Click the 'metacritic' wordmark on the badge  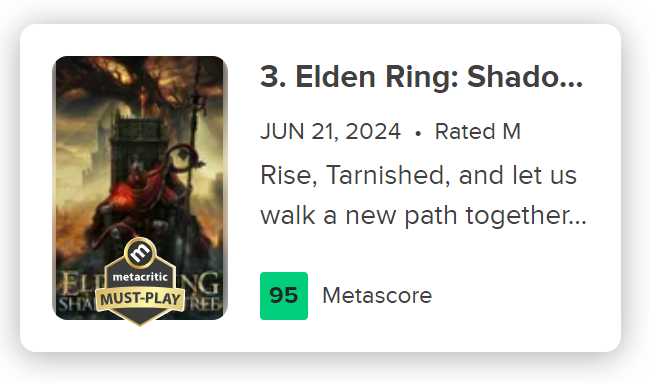point(140,277)
